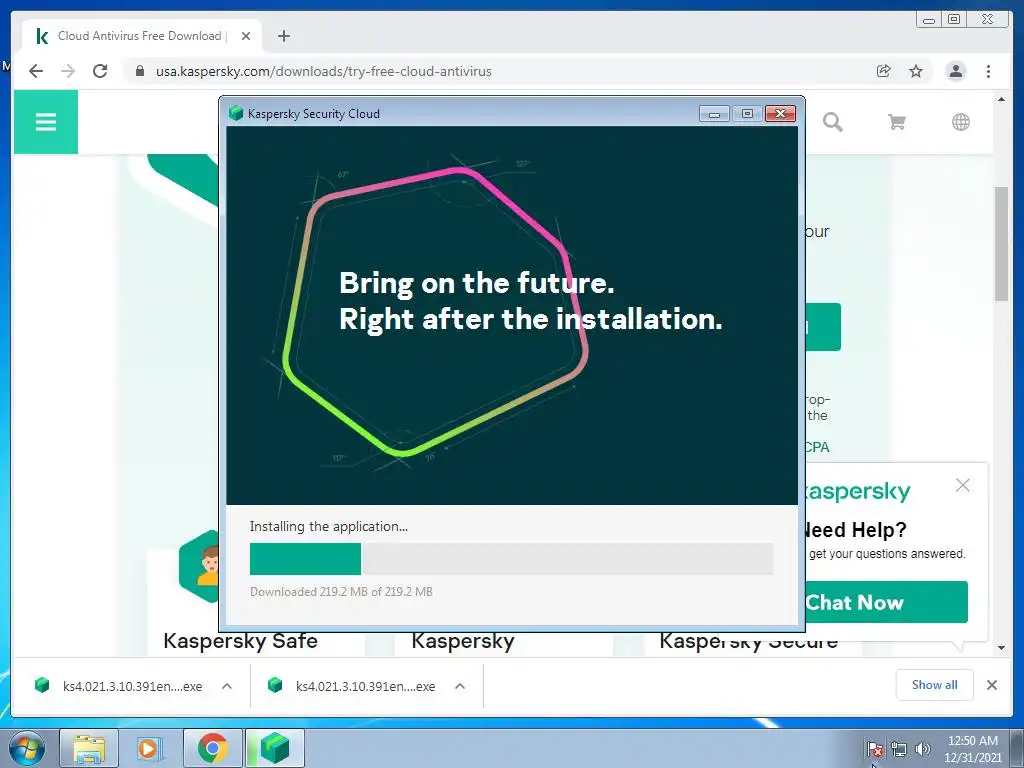Click the padlock site info icon
This screenshot has height=768, width=1024.
[139, 71]
